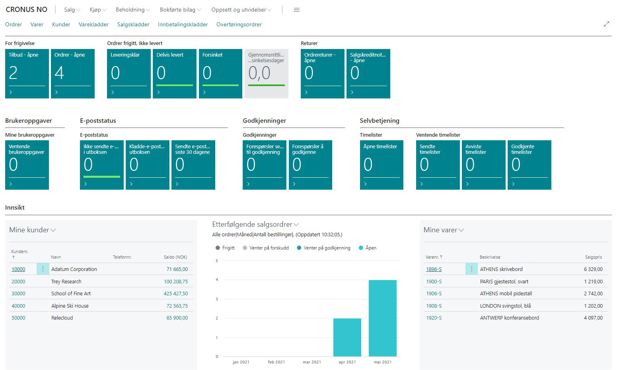Toggle the Frigitt legend item in chart
This screenshot has width=621, height=370.
225,248
